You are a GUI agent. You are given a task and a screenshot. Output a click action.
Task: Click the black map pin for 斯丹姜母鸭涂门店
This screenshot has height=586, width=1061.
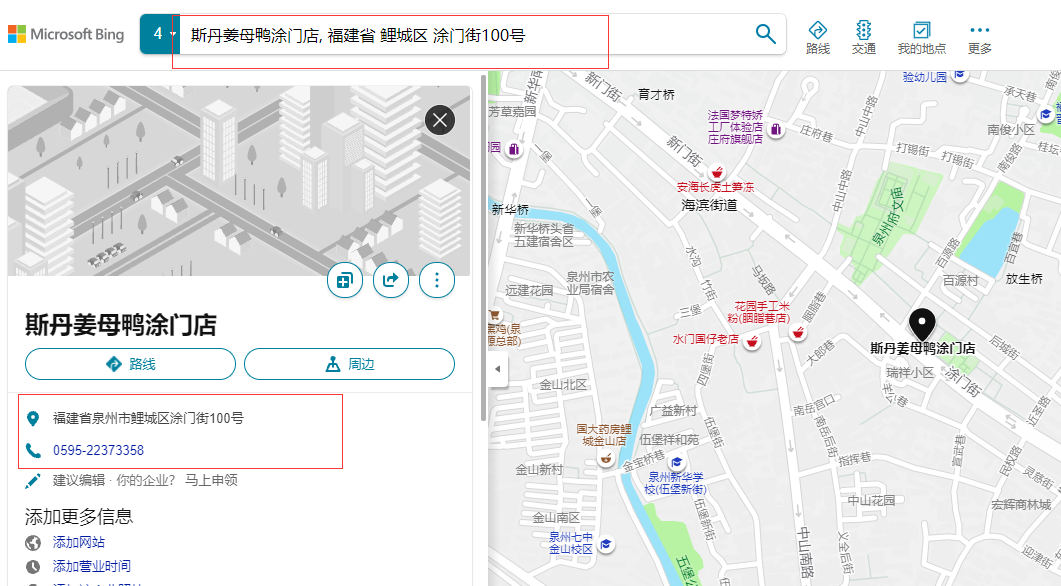922,325
